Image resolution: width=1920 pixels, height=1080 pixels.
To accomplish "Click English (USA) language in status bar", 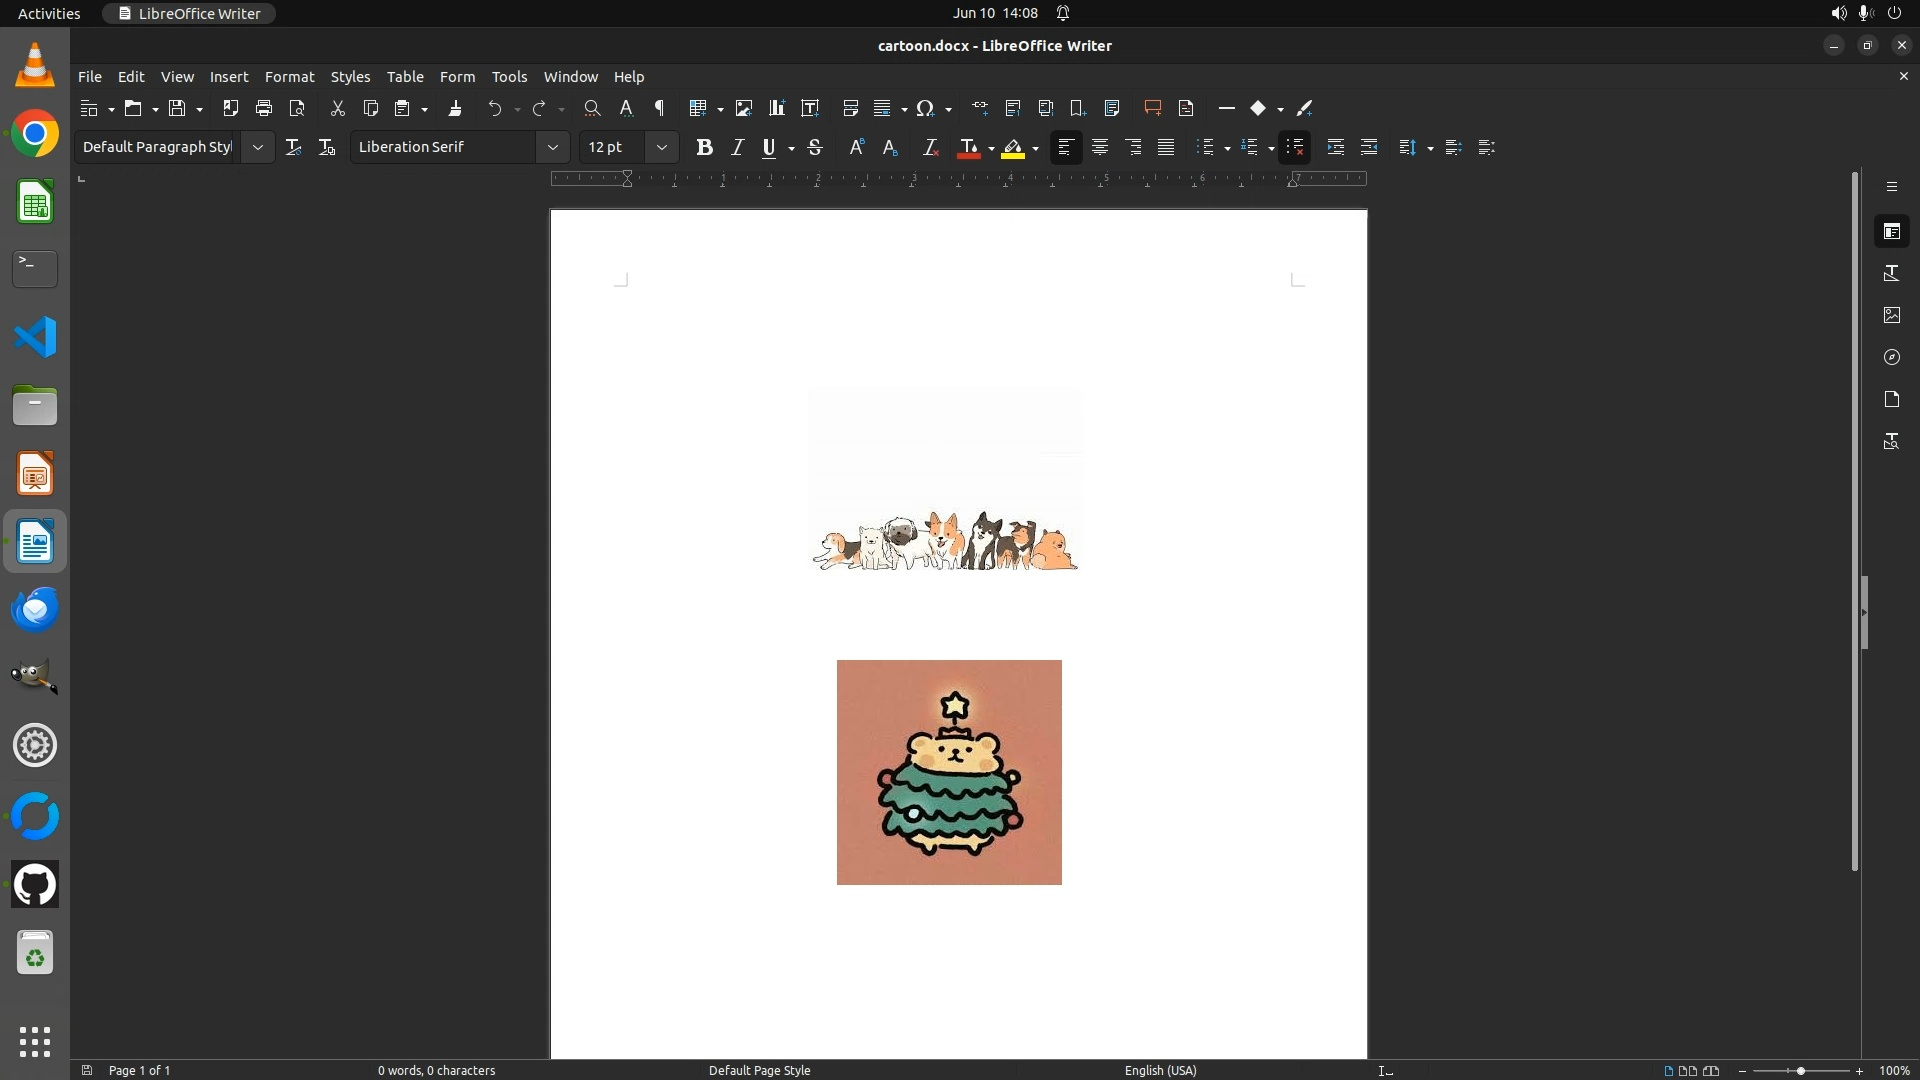I will 1160,1070.
